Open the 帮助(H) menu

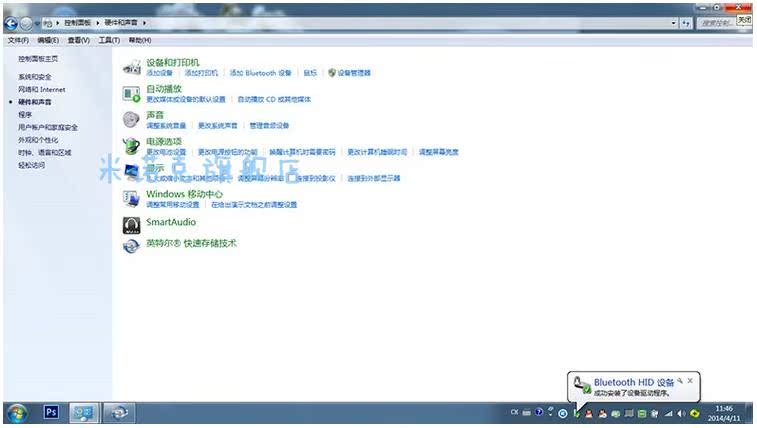click(x=140, y=40)
